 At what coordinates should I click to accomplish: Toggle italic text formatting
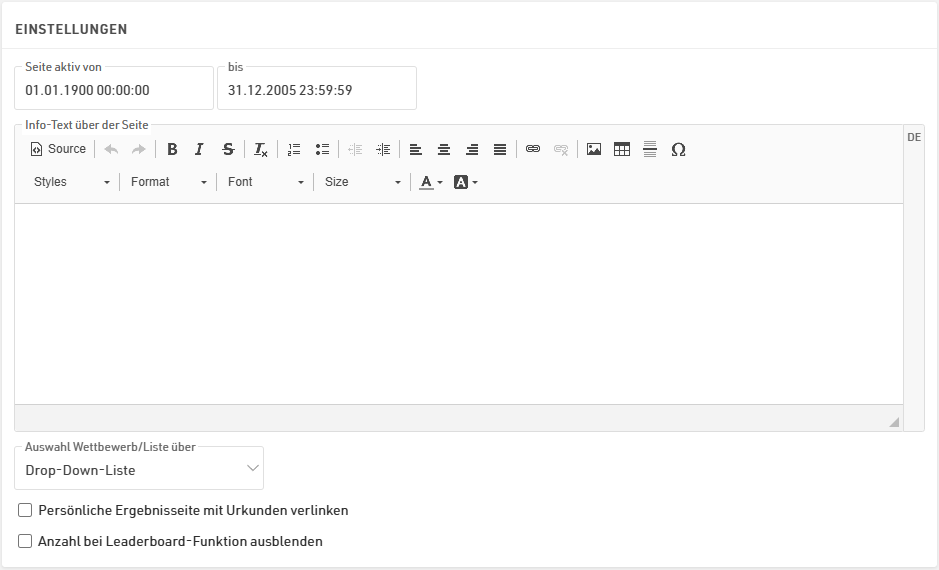(x=199, y=149)
